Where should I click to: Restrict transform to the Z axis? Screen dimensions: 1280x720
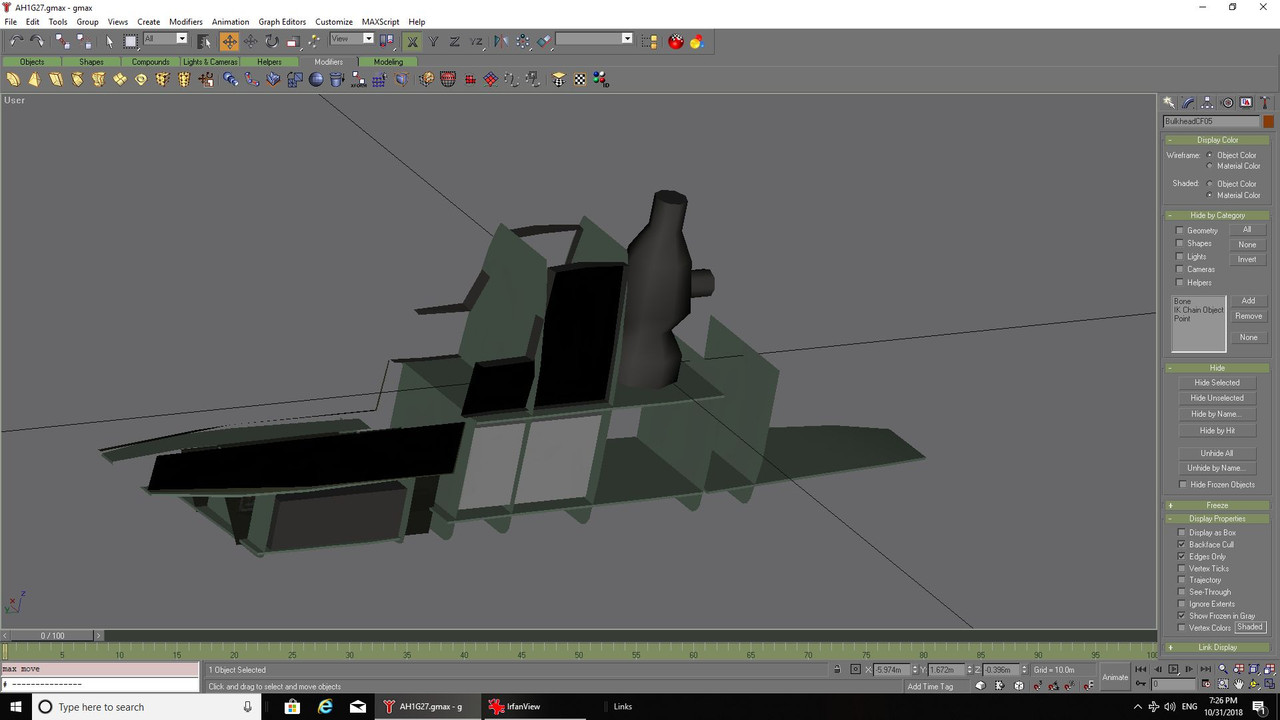click(454, 41)
